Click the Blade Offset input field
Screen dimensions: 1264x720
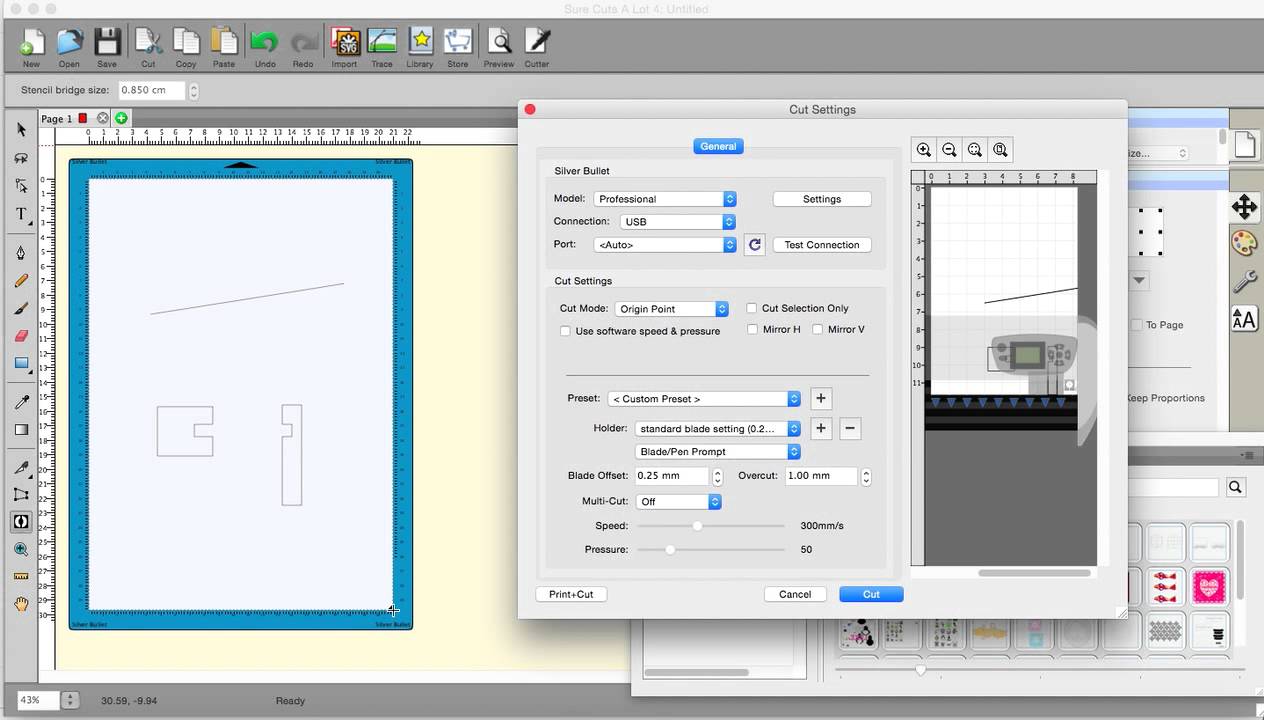671,476
